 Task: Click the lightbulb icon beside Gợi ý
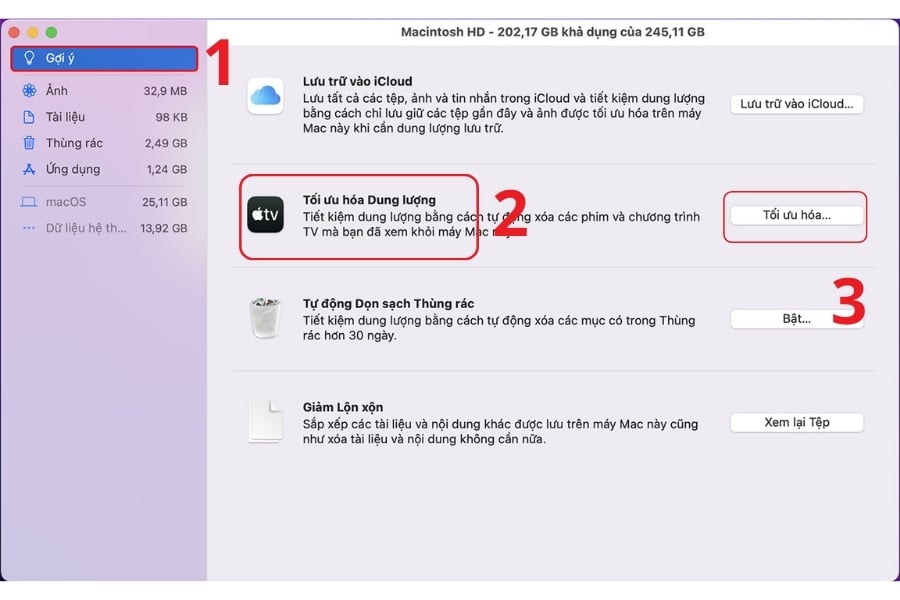[30, 58]
